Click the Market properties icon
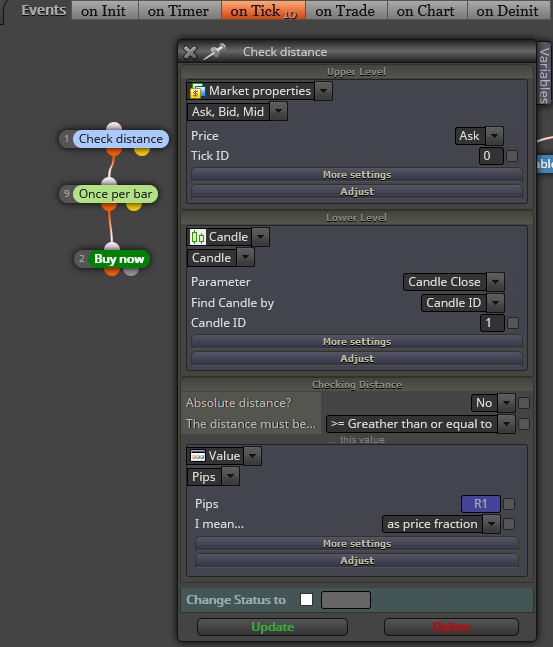The height and width of the screenshot is (647, 553). pos(198,91)
